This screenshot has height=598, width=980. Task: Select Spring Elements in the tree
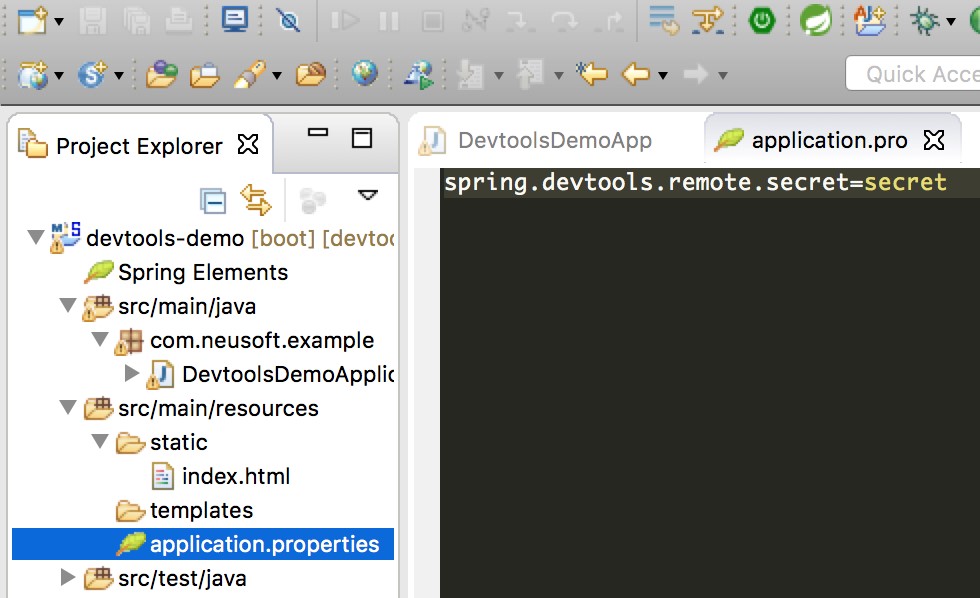pyautogui.click(x=203, y=272)
